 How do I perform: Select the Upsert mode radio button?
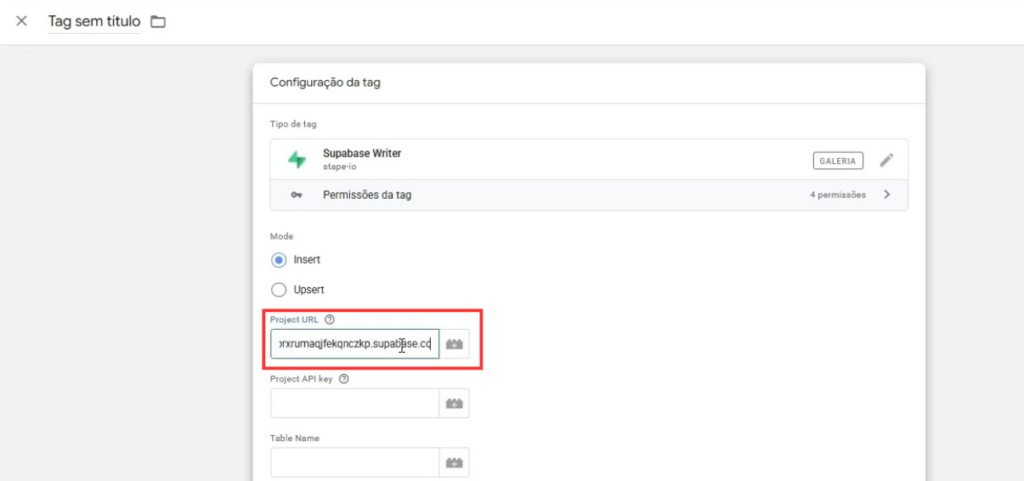pyautogui.click(x=279, y=290)
